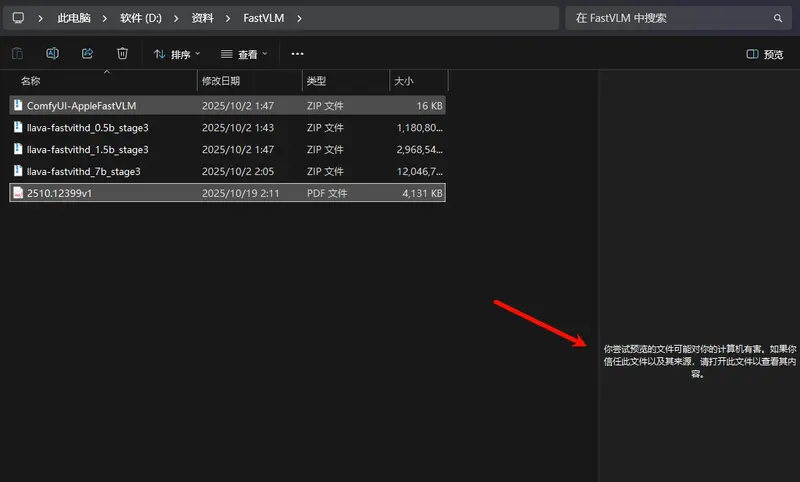800x482 pixels.
Task: Click the computer icon in address bar
Action: (18, 18)
